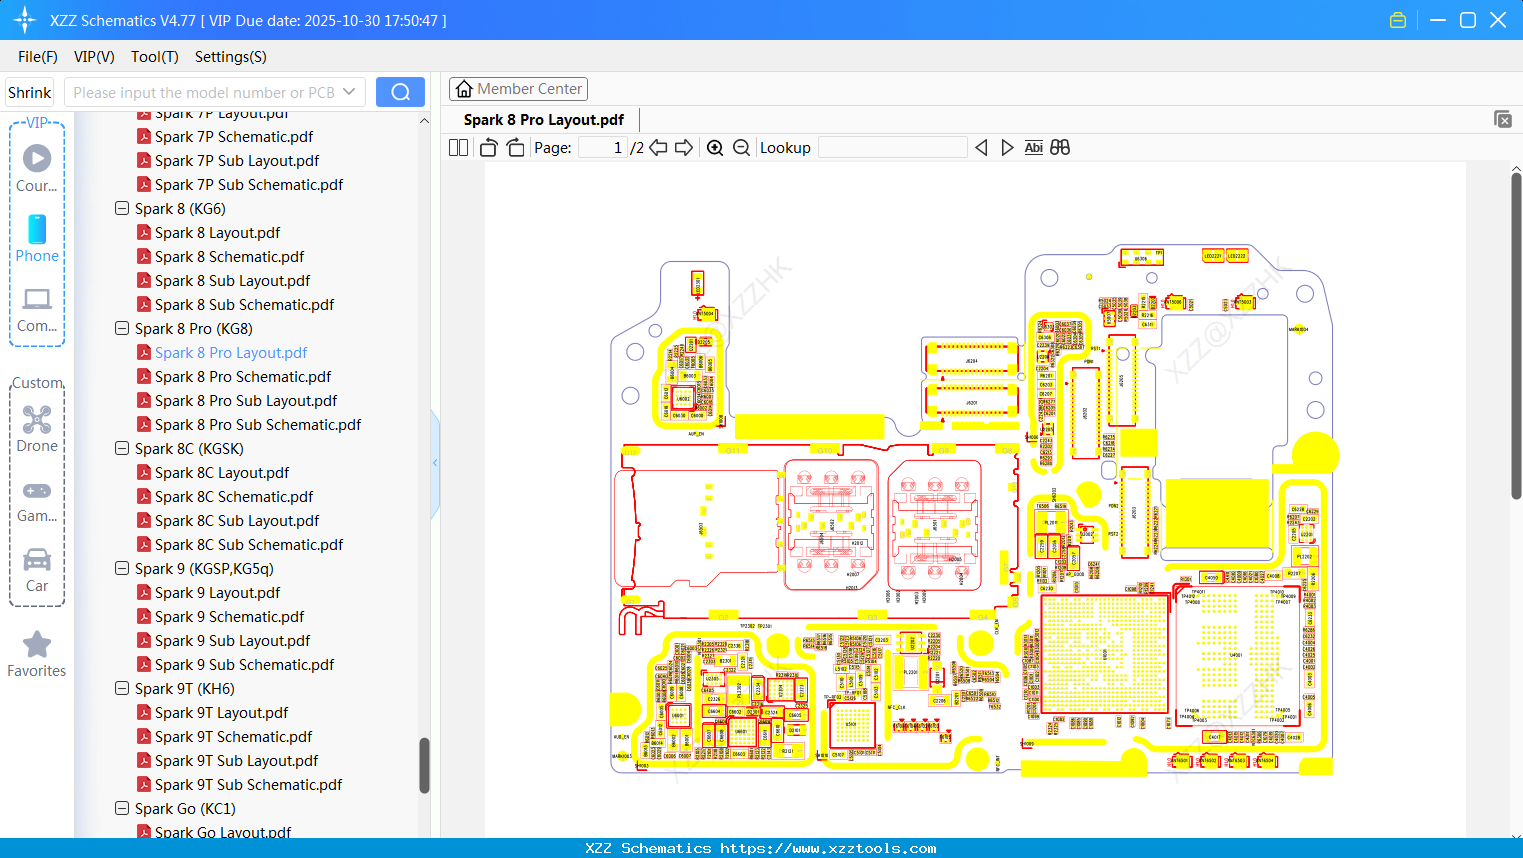Rotate the PDF page counterclockwise

tap(487, 147)
